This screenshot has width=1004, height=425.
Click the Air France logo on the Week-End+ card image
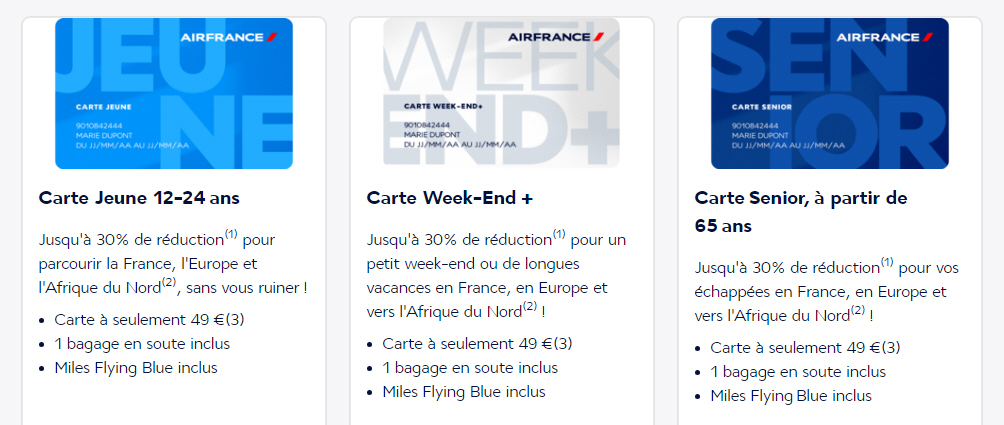555,38
